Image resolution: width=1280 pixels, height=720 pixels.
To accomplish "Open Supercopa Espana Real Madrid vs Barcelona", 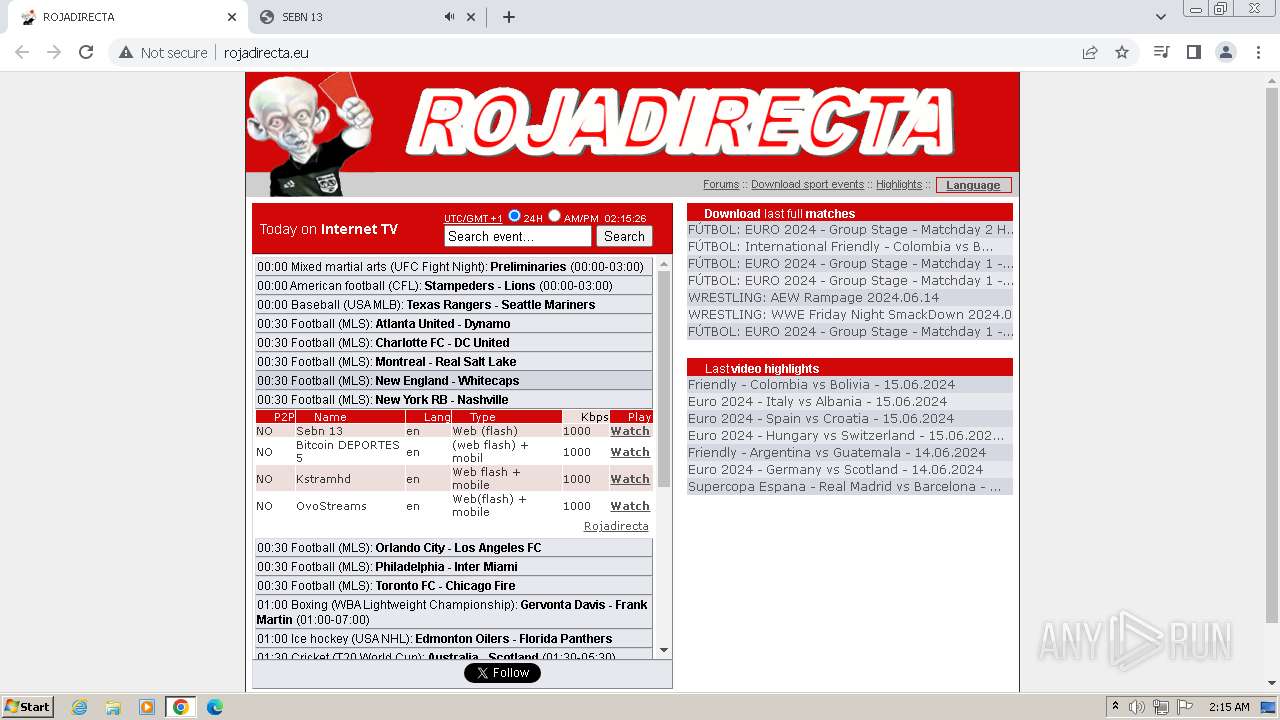I will [844, 487].
